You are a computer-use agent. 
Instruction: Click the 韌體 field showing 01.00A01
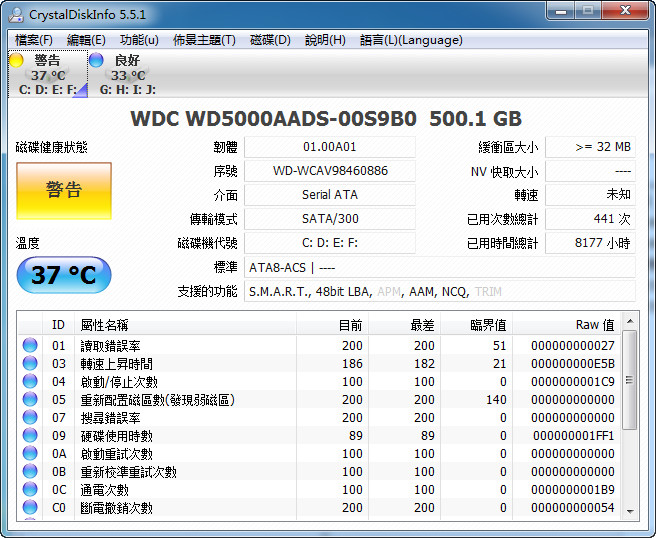(x=330, y=147)
